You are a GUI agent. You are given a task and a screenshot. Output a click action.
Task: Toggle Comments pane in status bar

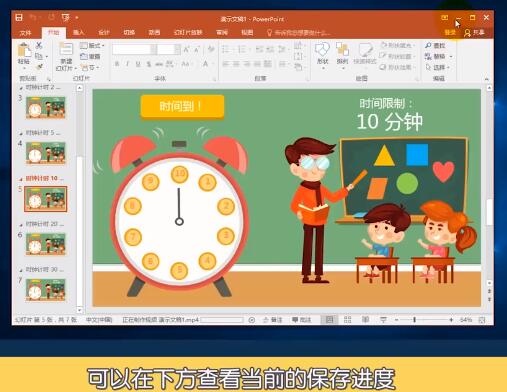click(302, 320)
